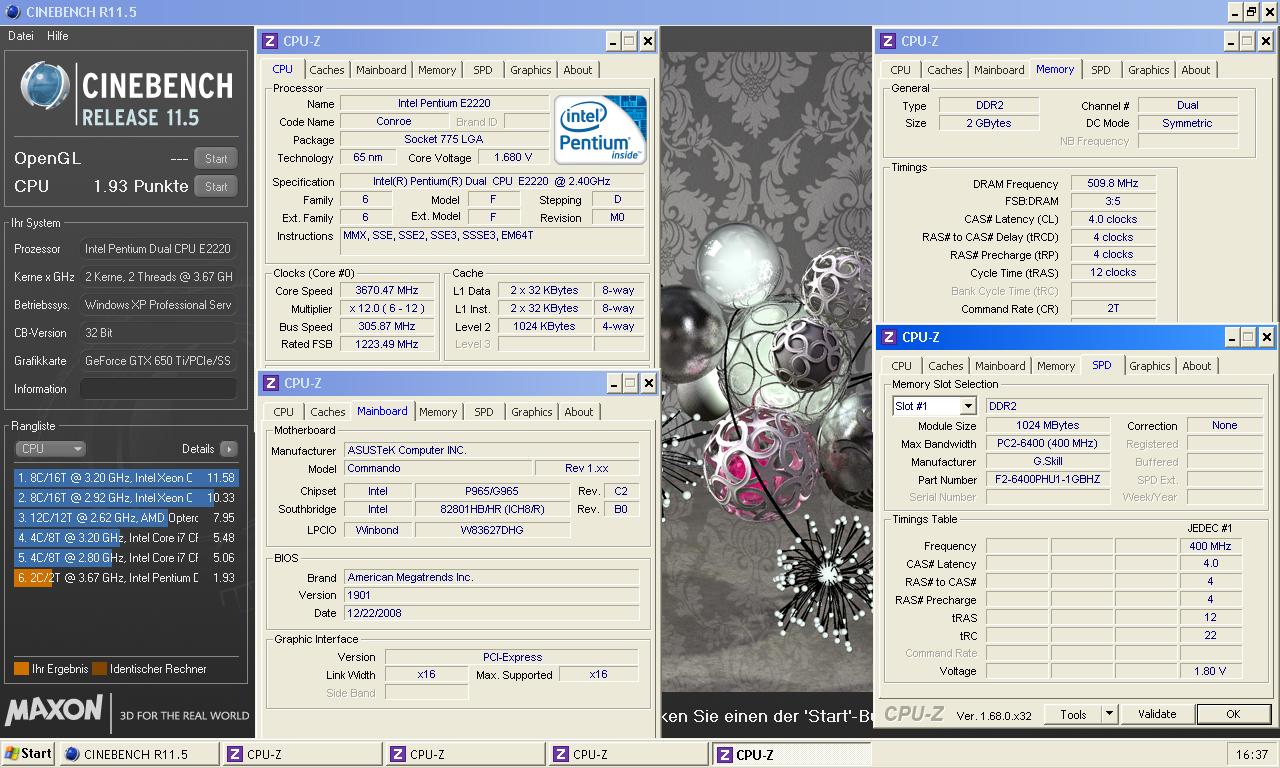Click the Details arrow button in Rangliste
The image size is (1280, 768).
[x=229, y=449]
